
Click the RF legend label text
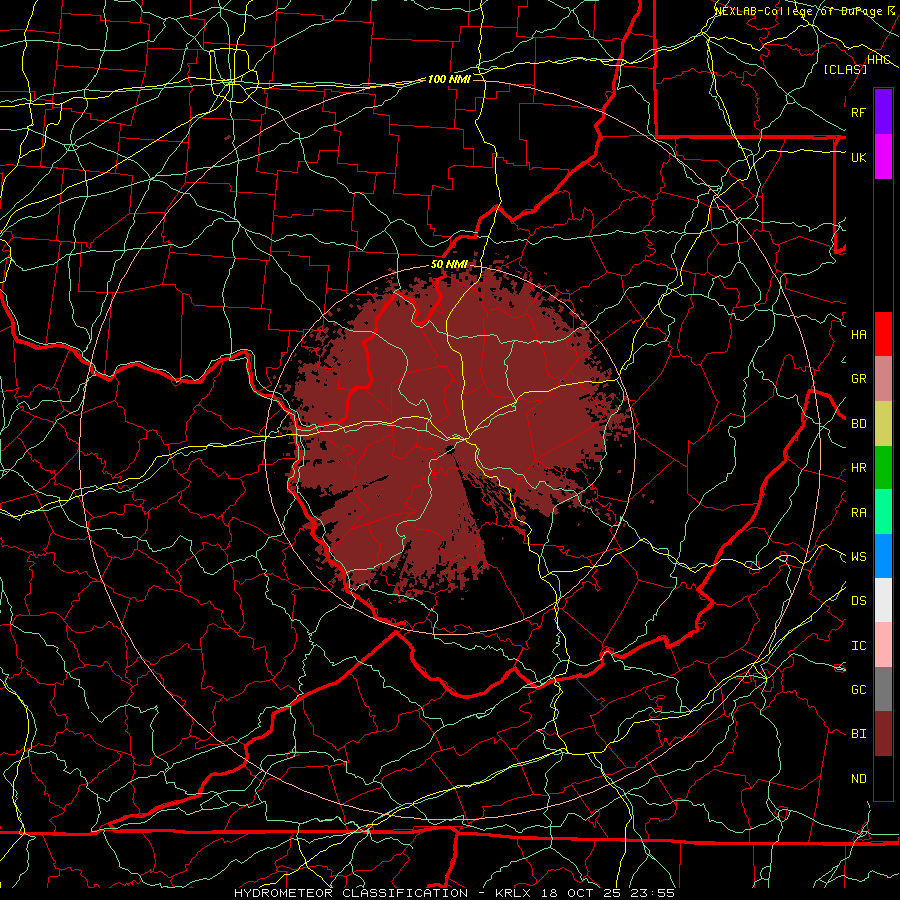[858, 112]
